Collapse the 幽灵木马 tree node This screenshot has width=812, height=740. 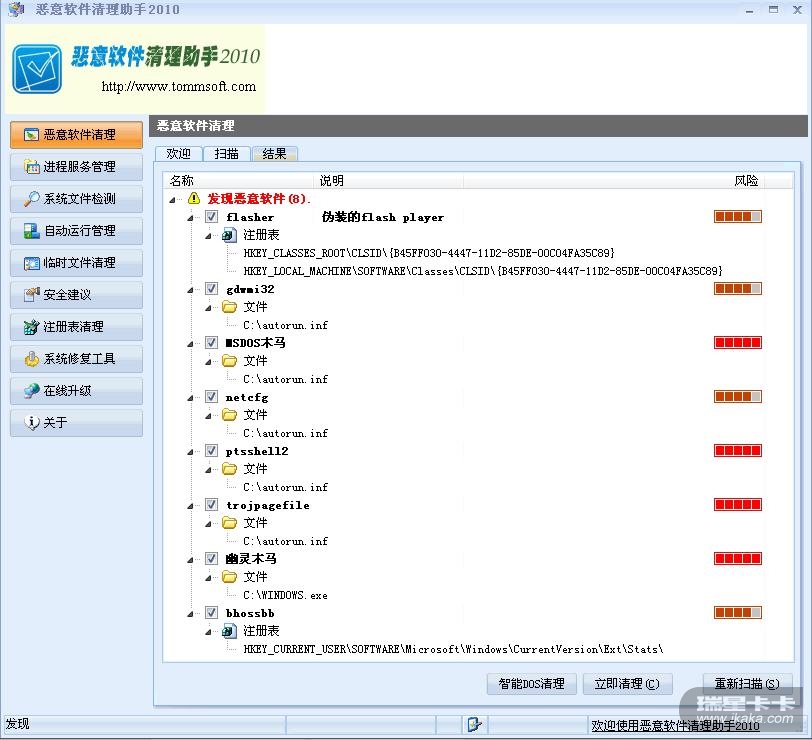click(x=190, y=560)
